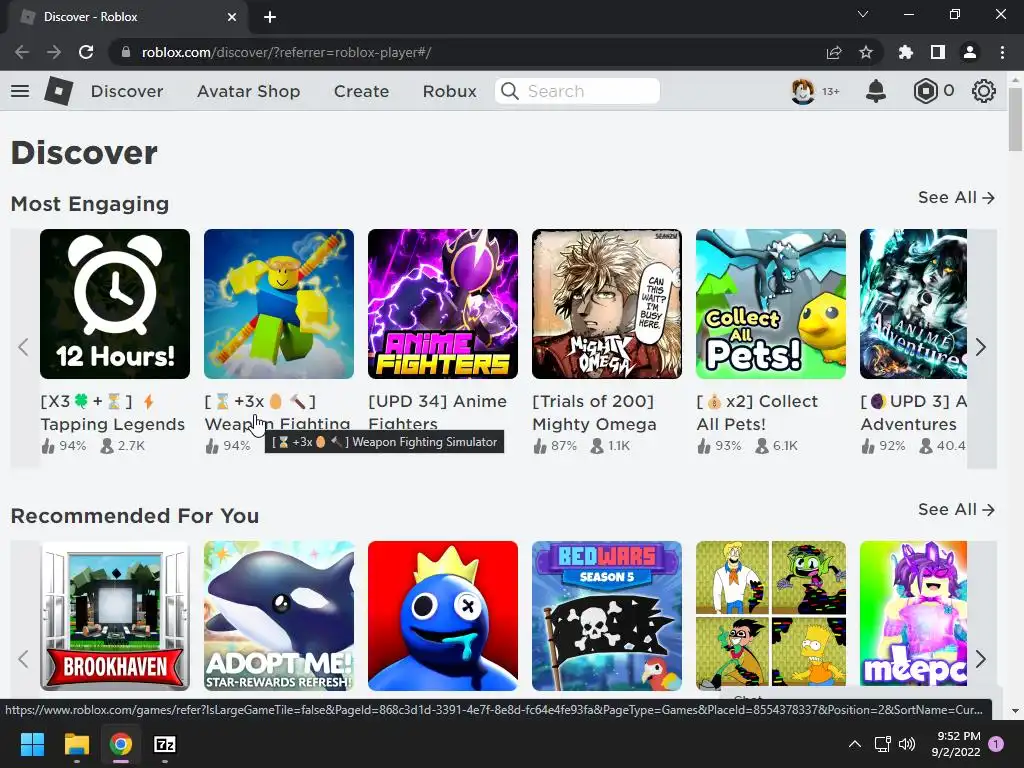Click the Chrome taskbar icon
This screenshot has height=768, width=1024.
[x=121, y=744]
